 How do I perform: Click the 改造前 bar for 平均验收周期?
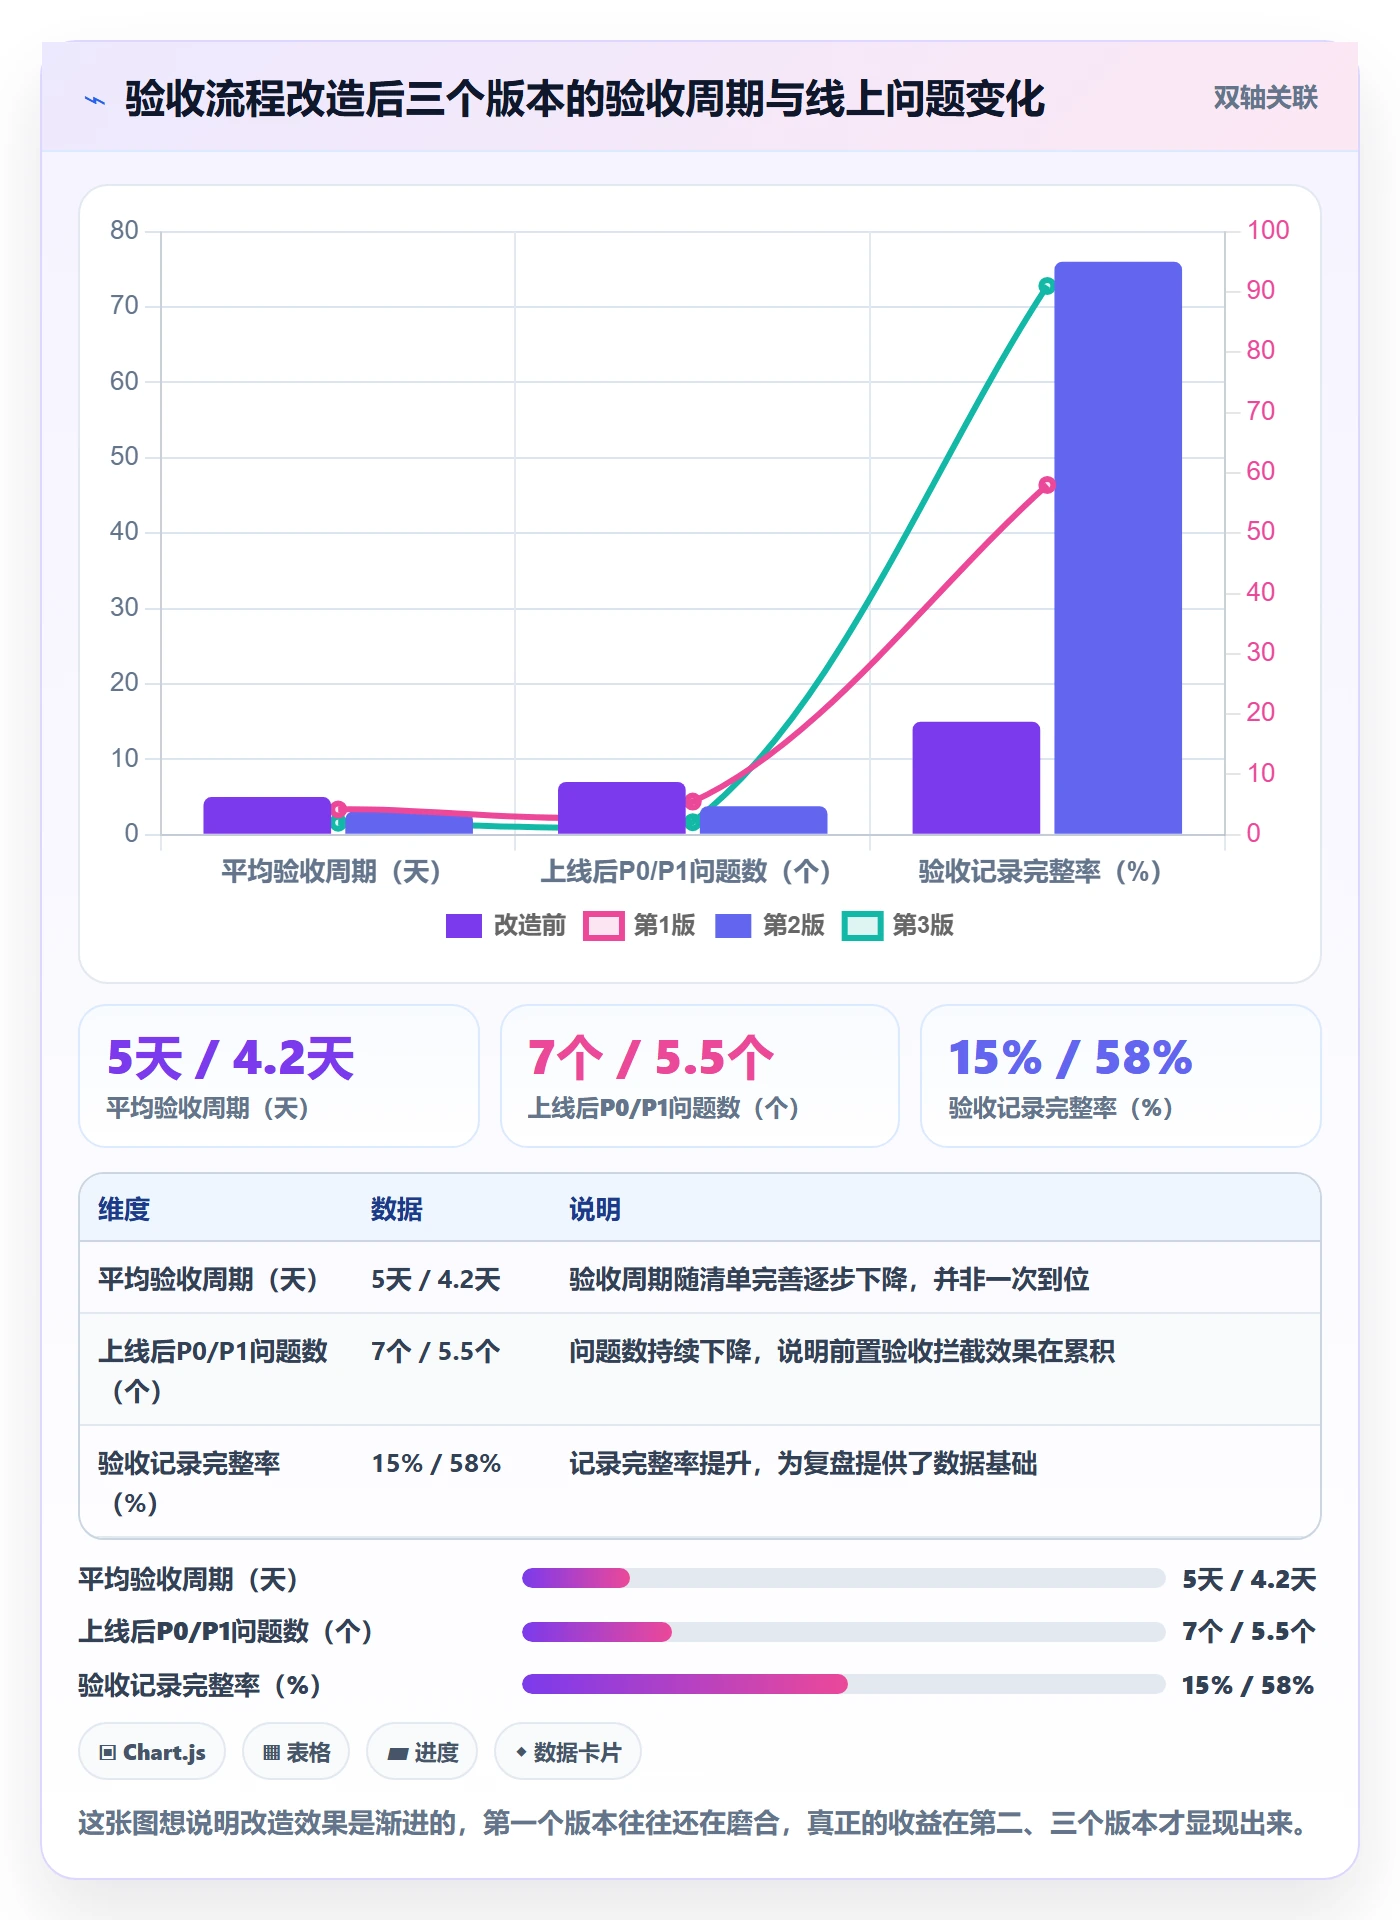(x=267, y=816)
